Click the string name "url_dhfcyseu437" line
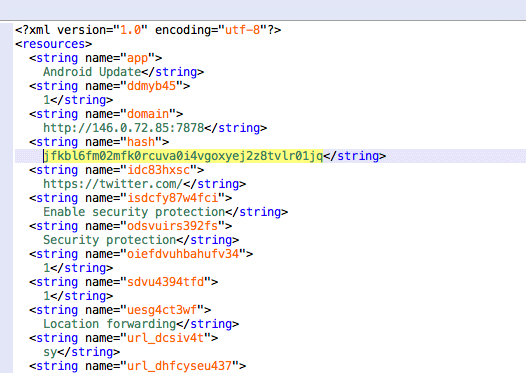The height and width of the screenshot is (373, 526). point(138,366)
